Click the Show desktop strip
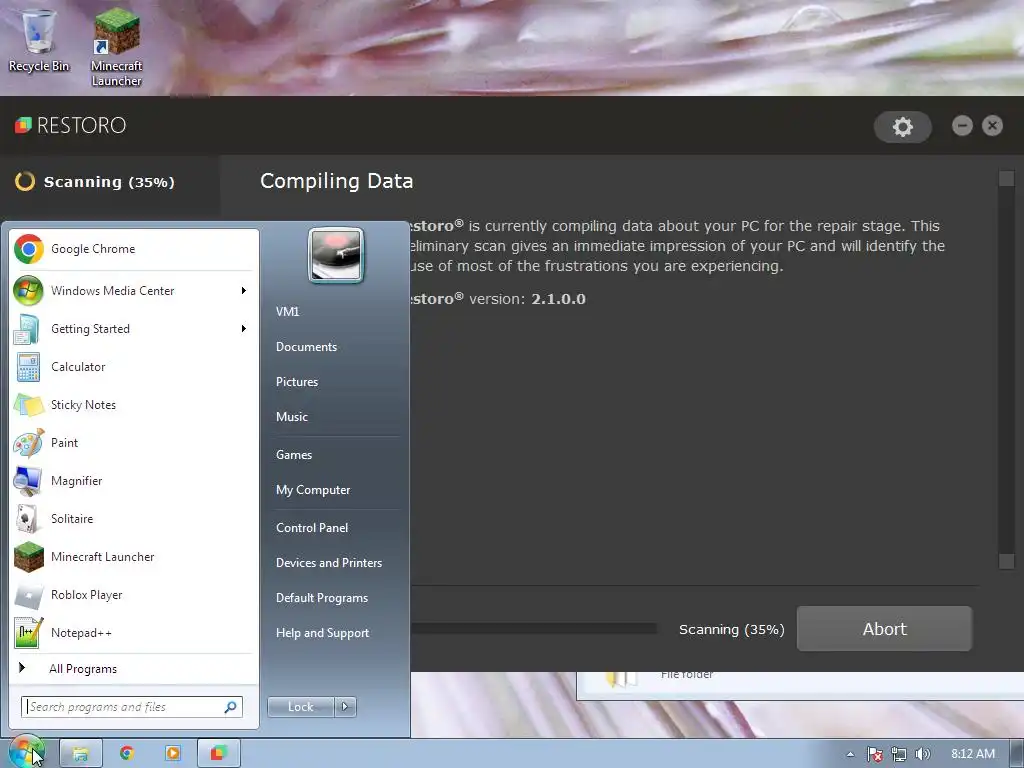The image size is (1024, 768). pos(1017,754)
